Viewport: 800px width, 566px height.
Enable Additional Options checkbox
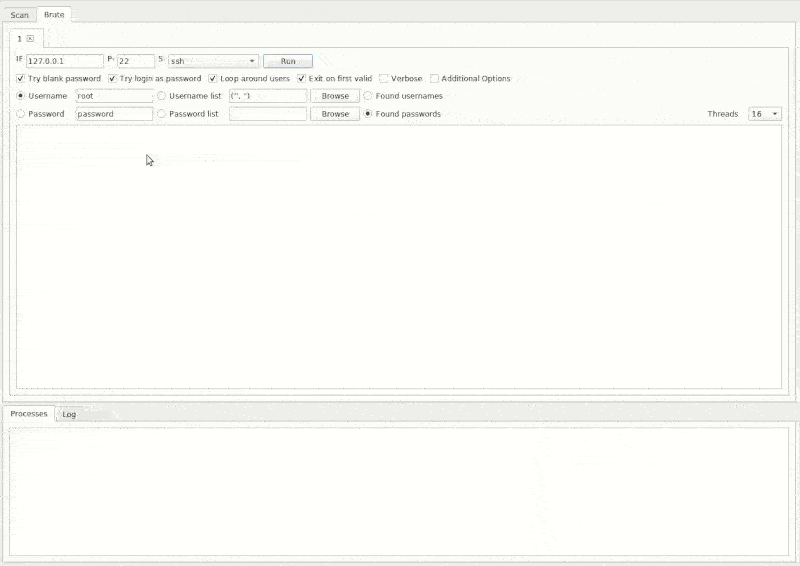pyautogui.click(x=434, y=78)
